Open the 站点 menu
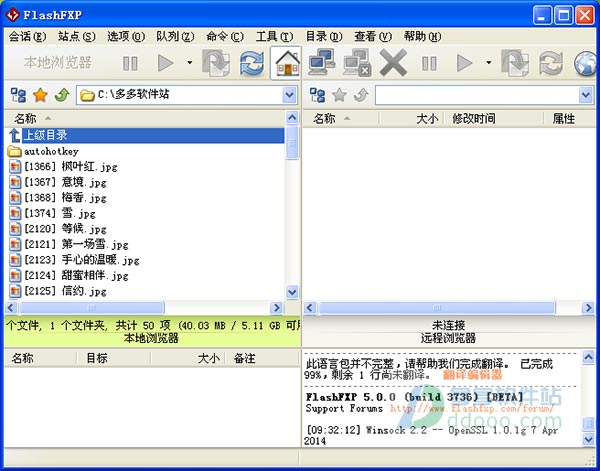The height and width of the screenshot is (471, 600). [77, 36]
